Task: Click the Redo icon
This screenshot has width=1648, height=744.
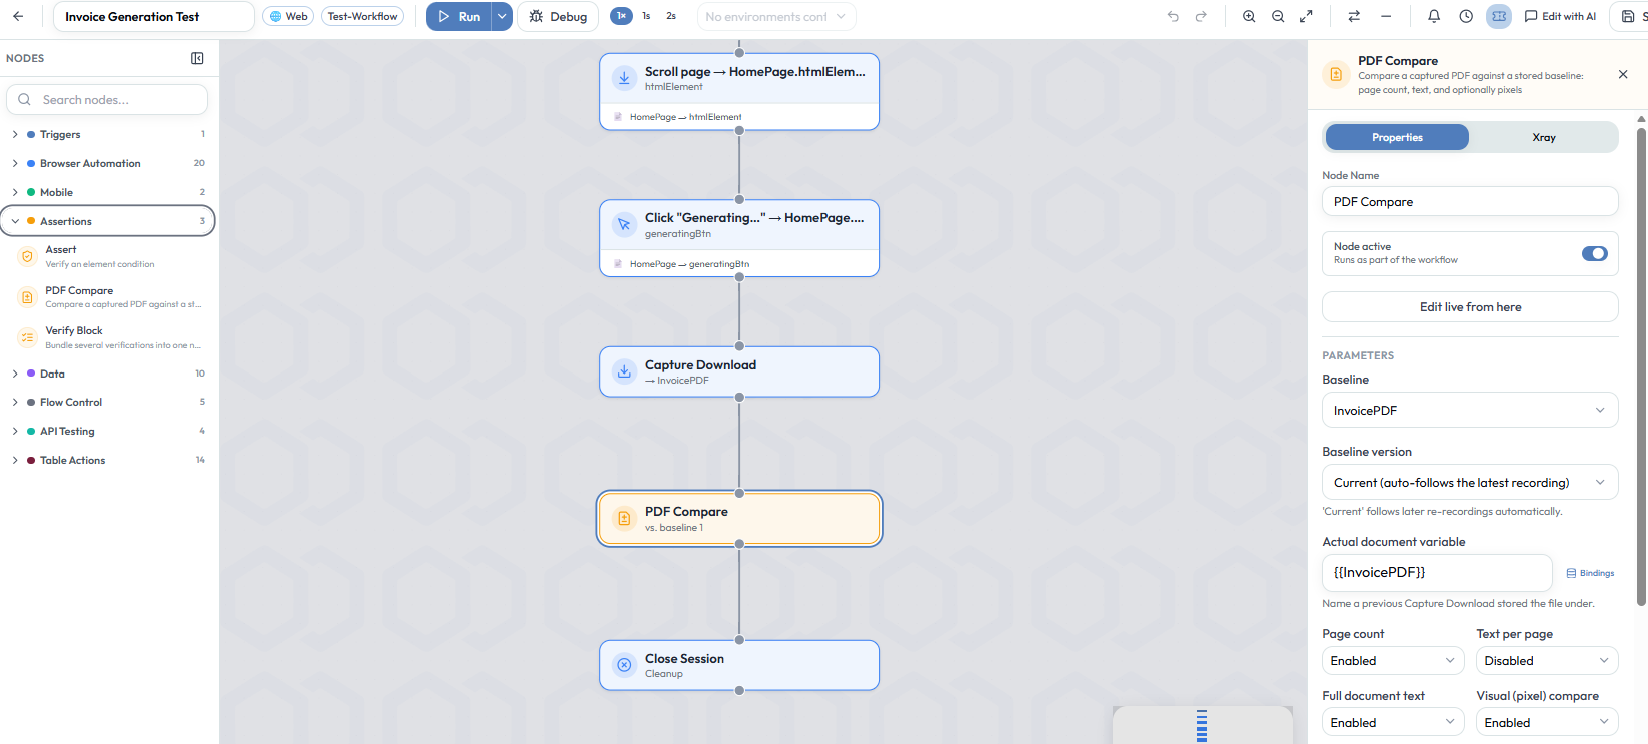Action: 1201,16
